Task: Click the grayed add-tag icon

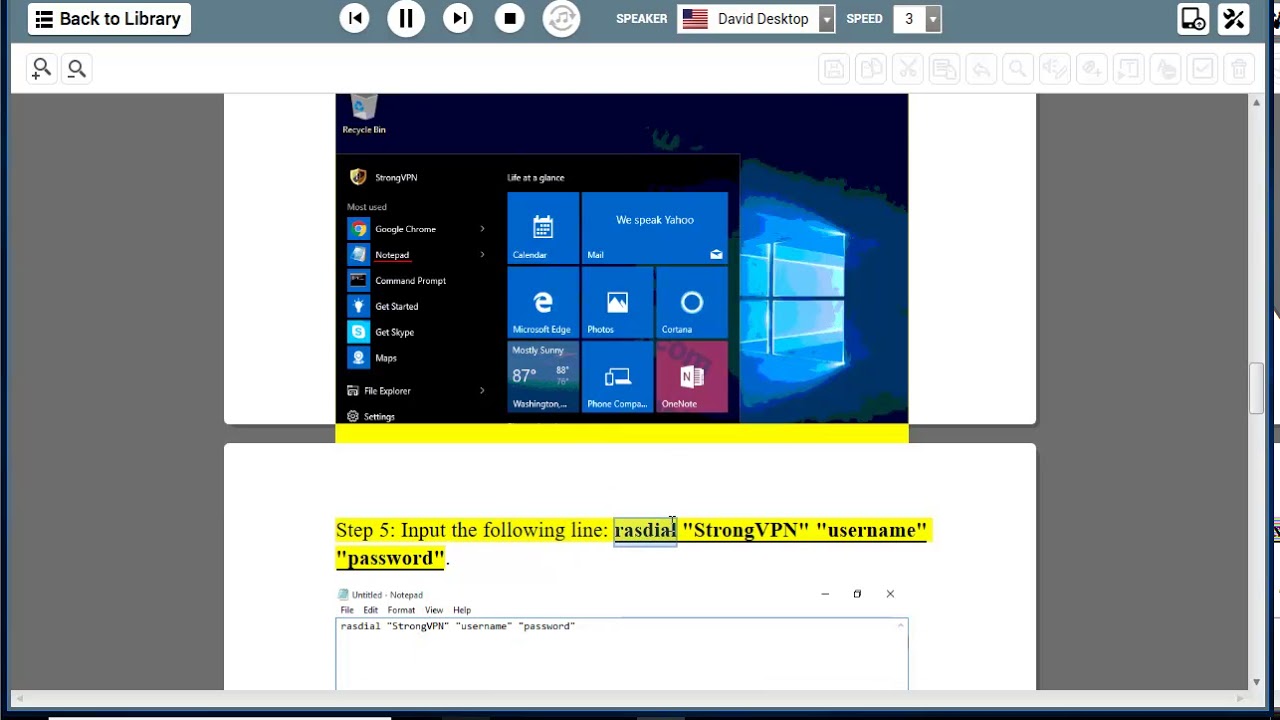Action: (1092, 69)
